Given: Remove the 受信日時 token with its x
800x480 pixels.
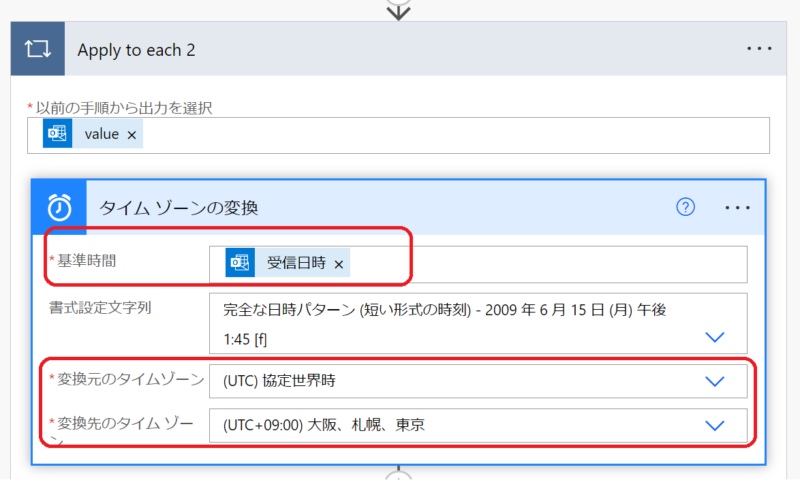Looking at the screenshot, I should [x=338, y=264].
